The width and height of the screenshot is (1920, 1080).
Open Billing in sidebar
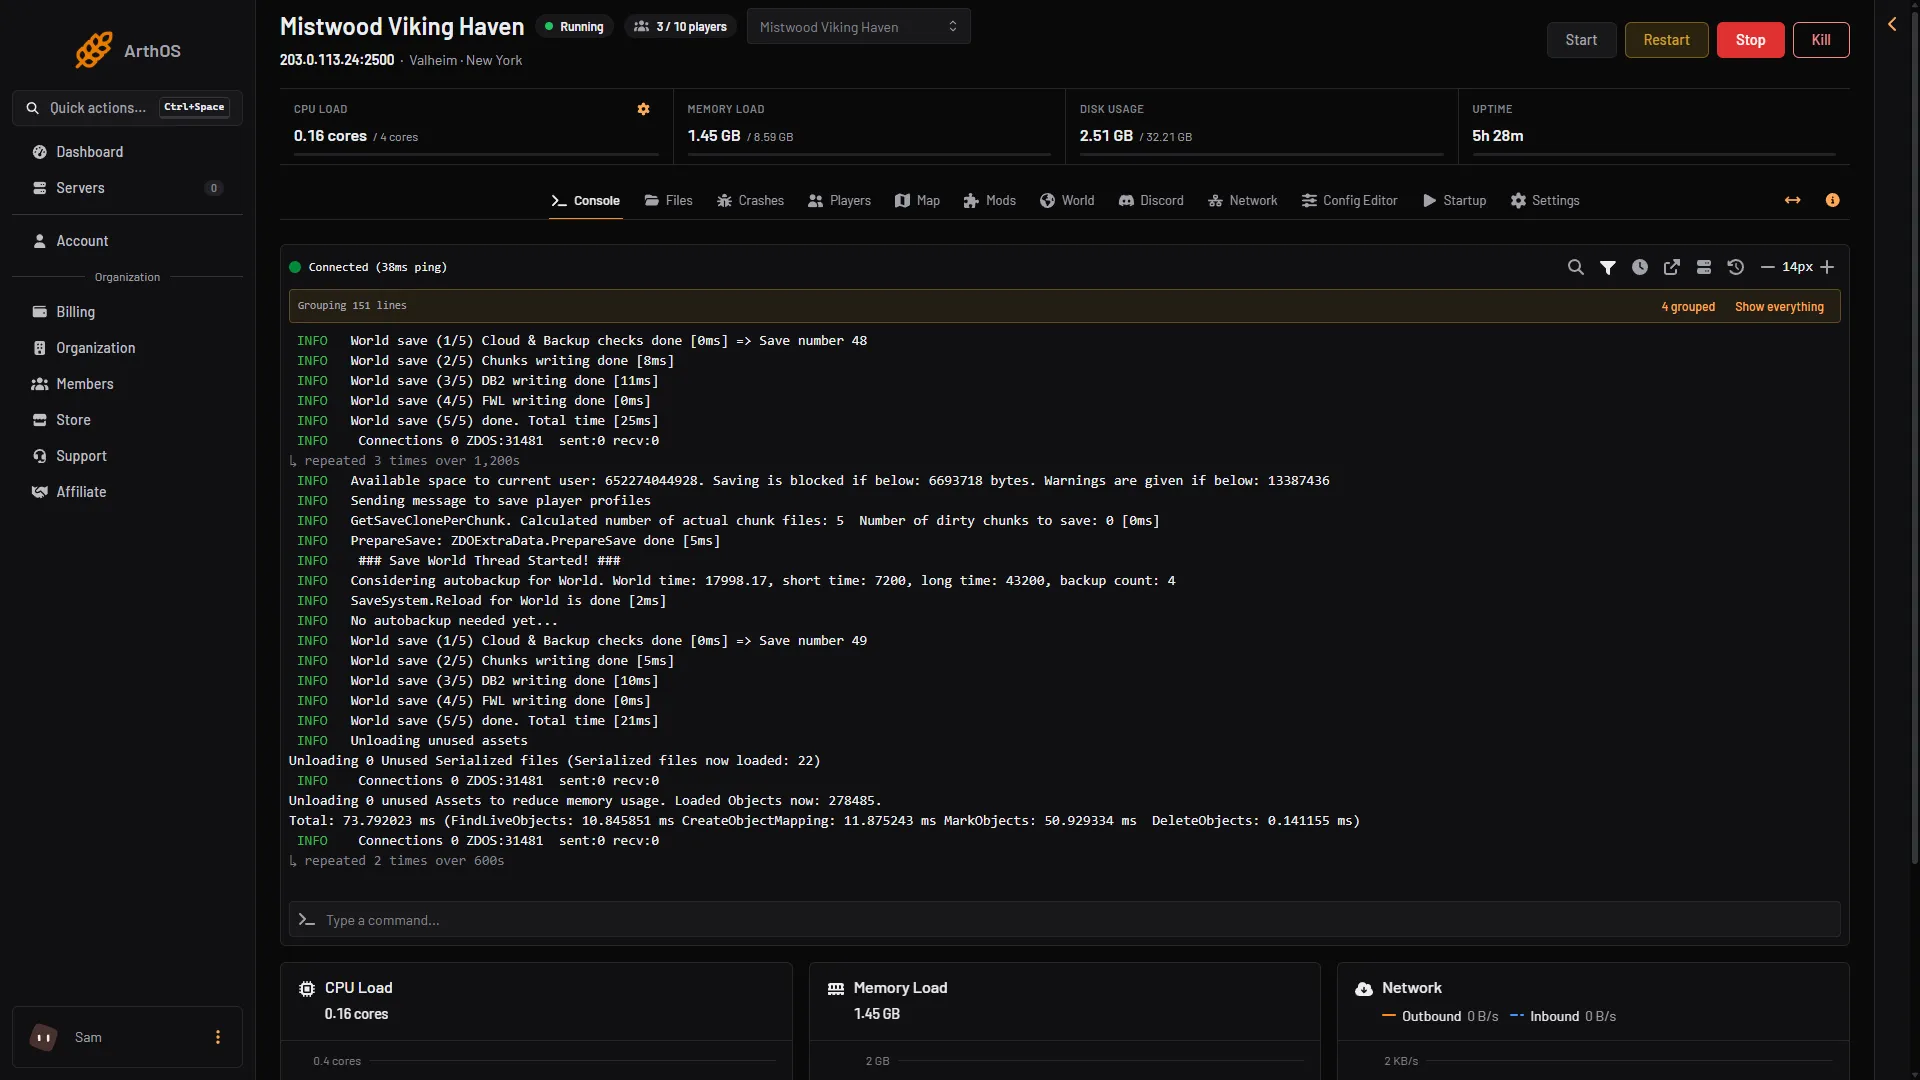127,312
